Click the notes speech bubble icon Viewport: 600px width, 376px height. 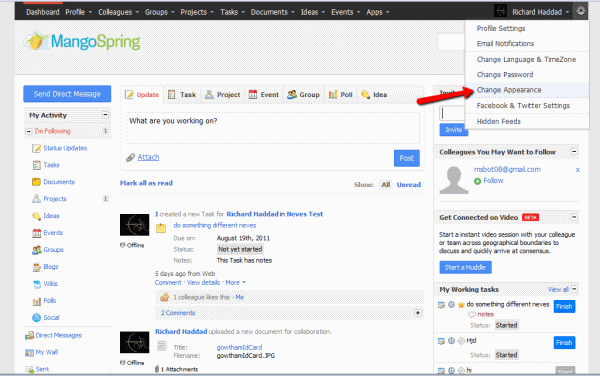click(x=472, y=314)
